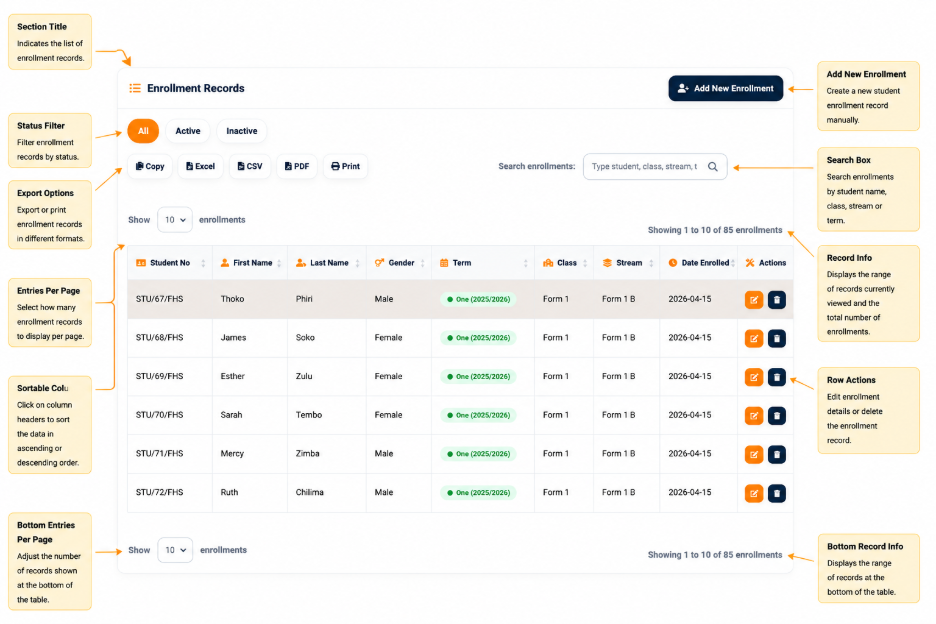Screen dimensions: 936x624
Task: Sort table by Student No column
Action: click(170, 263)
